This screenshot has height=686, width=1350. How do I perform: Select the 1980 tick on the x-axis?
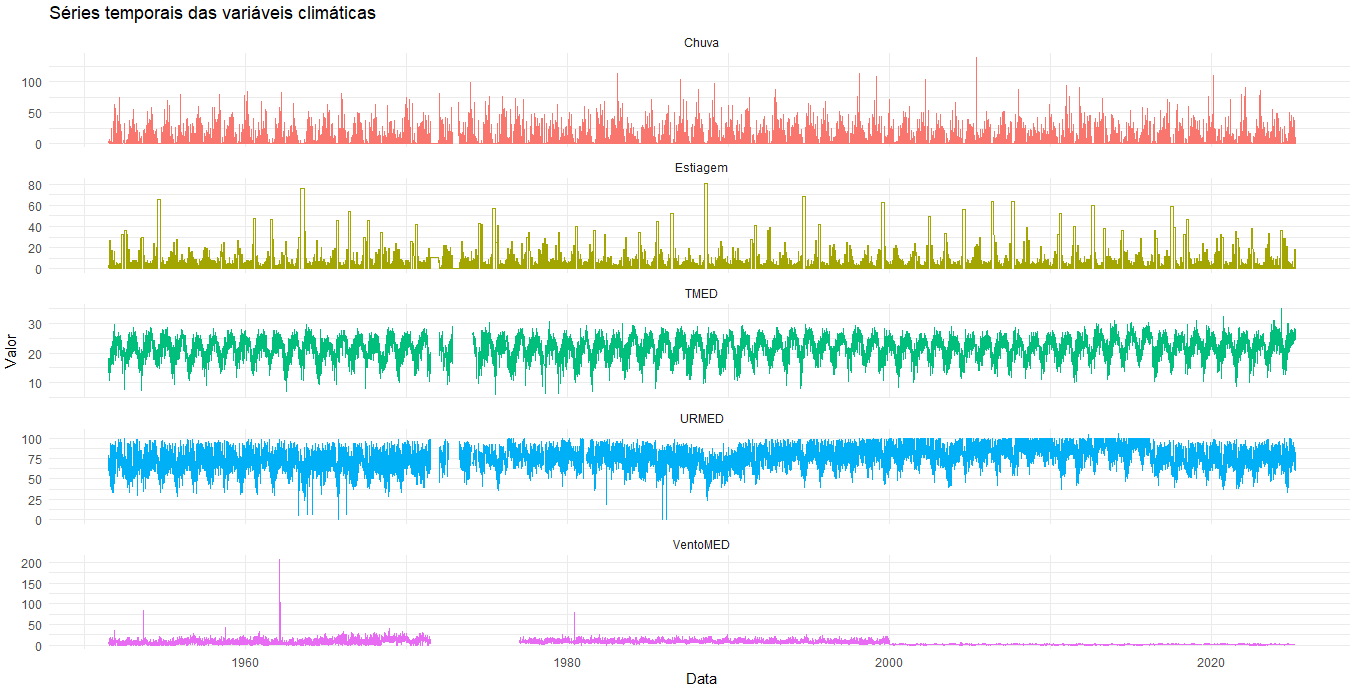(567, 662)
